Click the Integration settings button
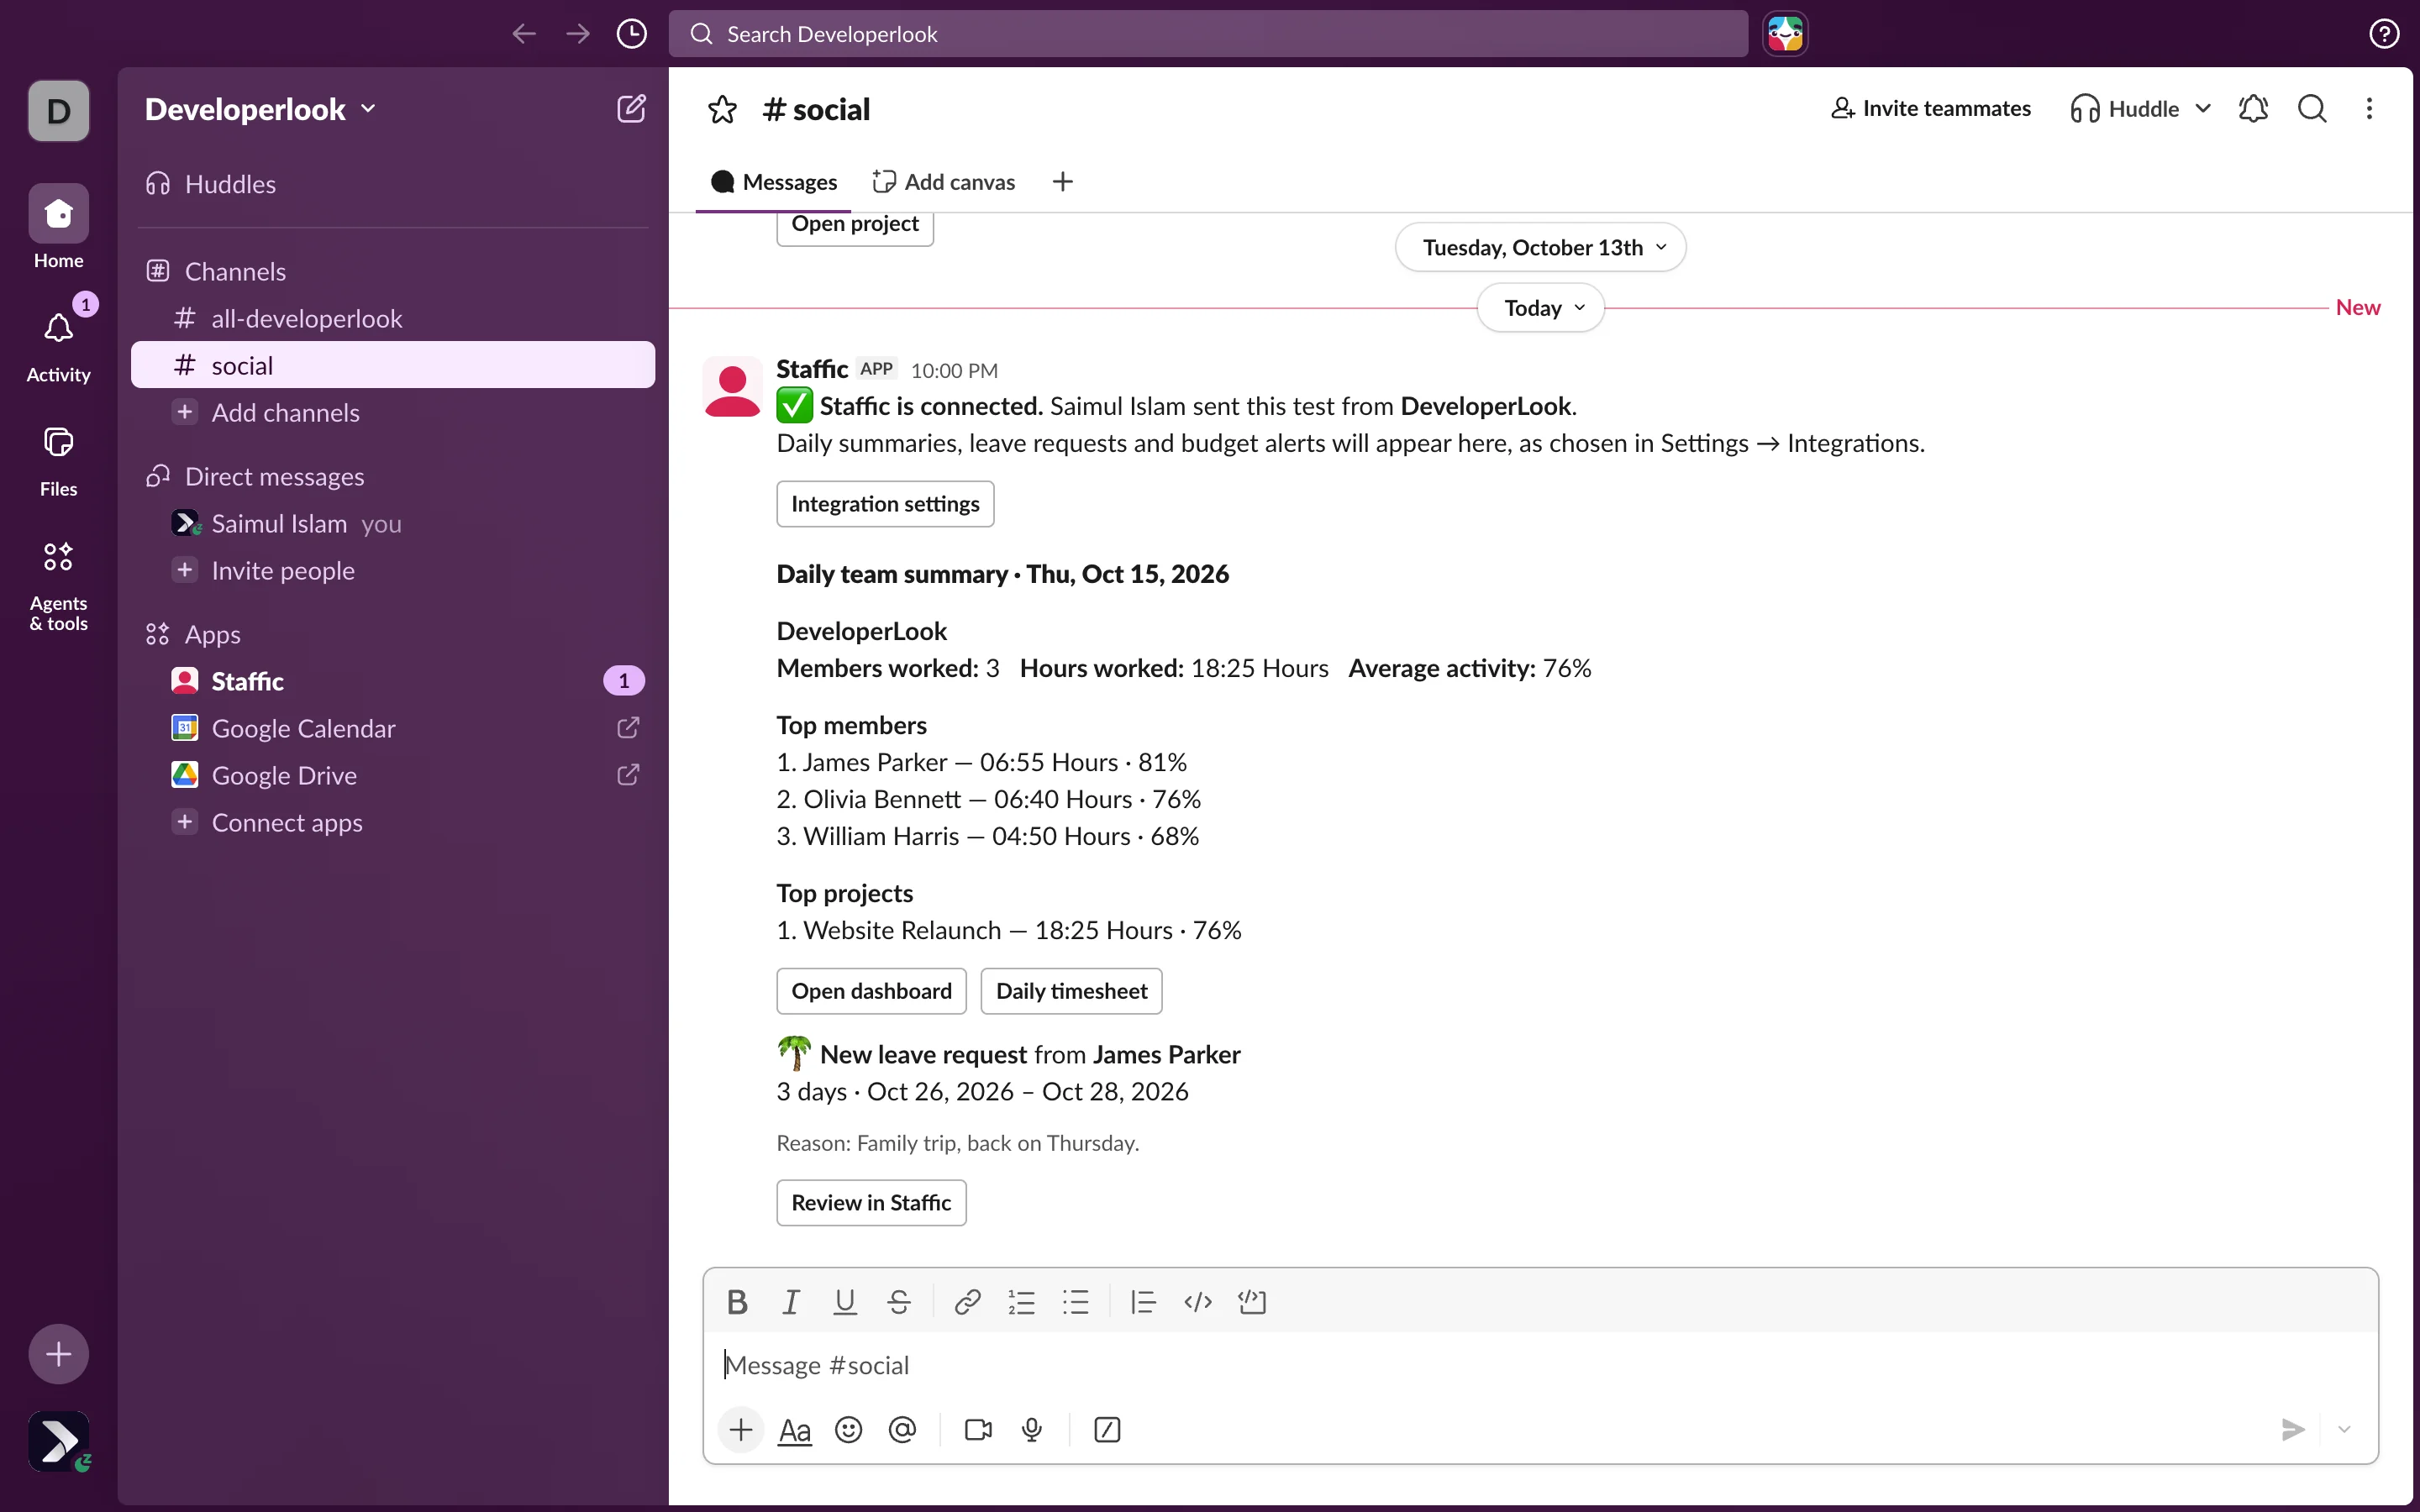Screen dimensions: 2420x1512 coord(885,504)
